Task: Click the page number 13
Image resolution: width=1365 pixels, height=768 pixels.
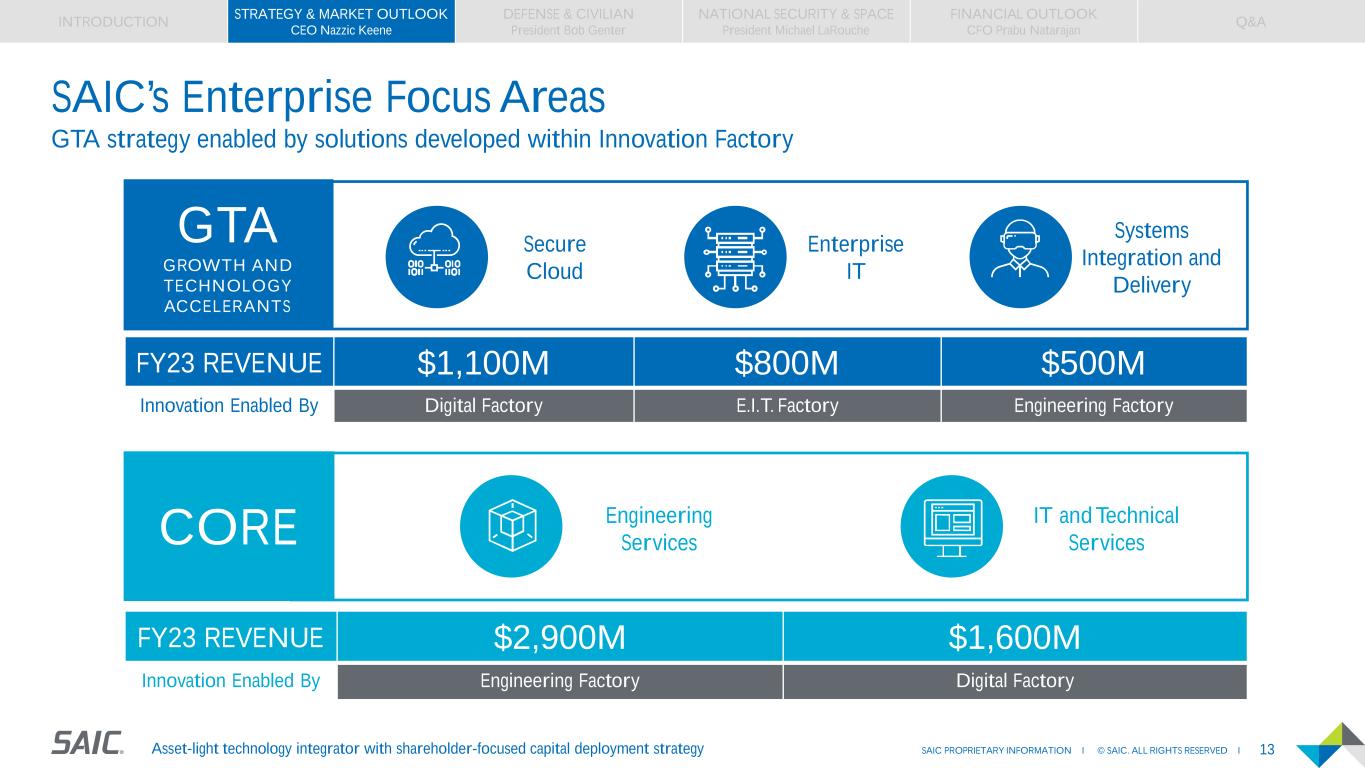Action: click(1267, 750)
